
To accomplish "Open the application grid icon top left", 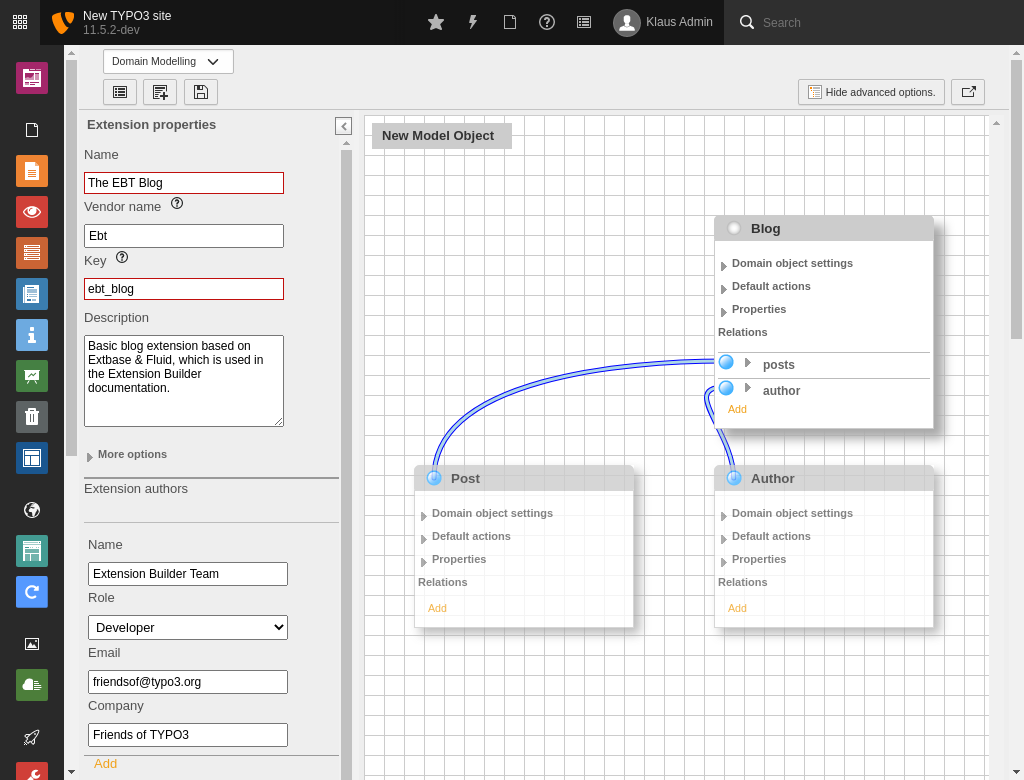I will [x=19, y=21].
